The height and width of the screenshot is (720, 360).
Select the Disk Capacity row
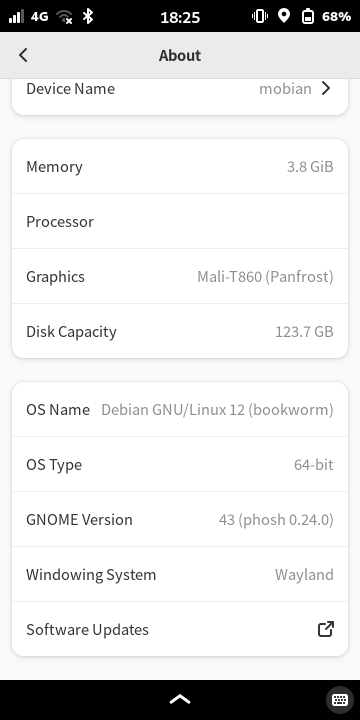tap(180, 331)
